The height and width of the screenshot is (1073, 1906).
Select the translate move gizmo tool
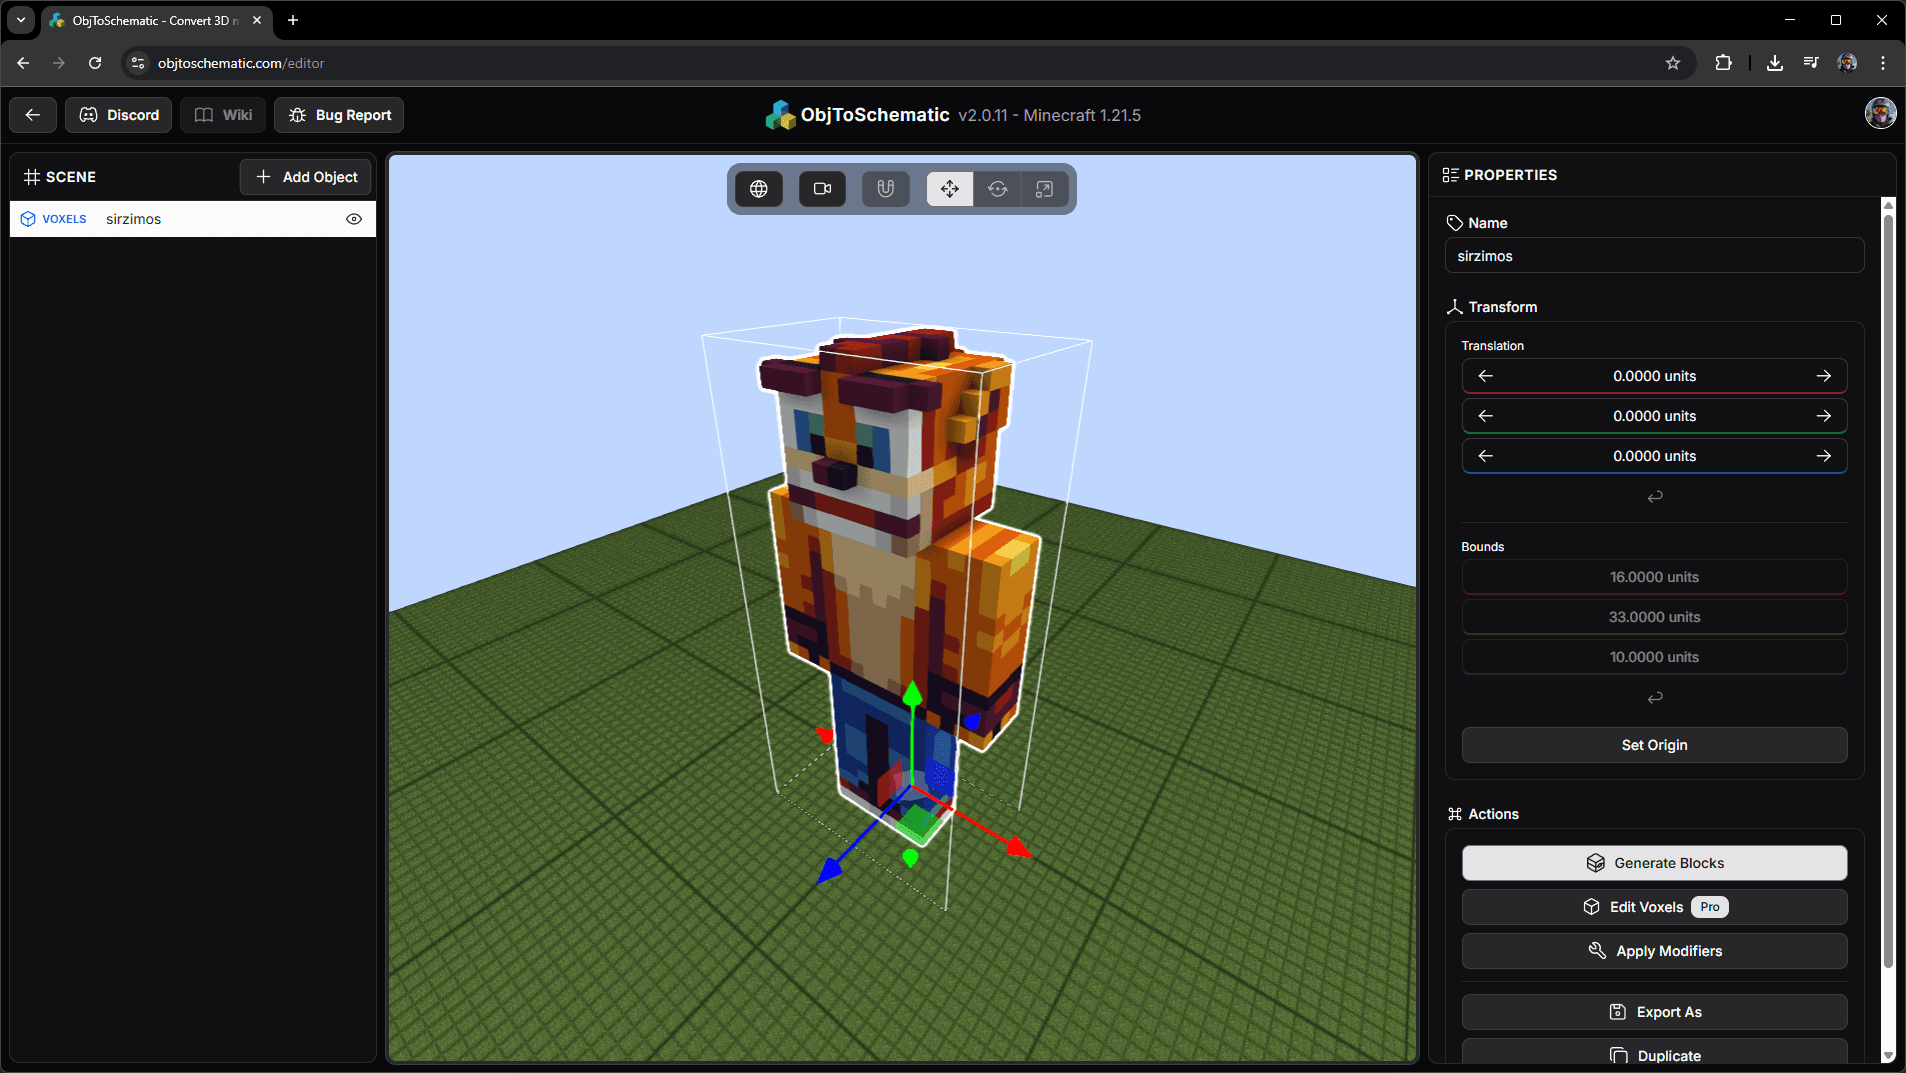[x=950, y=189]
